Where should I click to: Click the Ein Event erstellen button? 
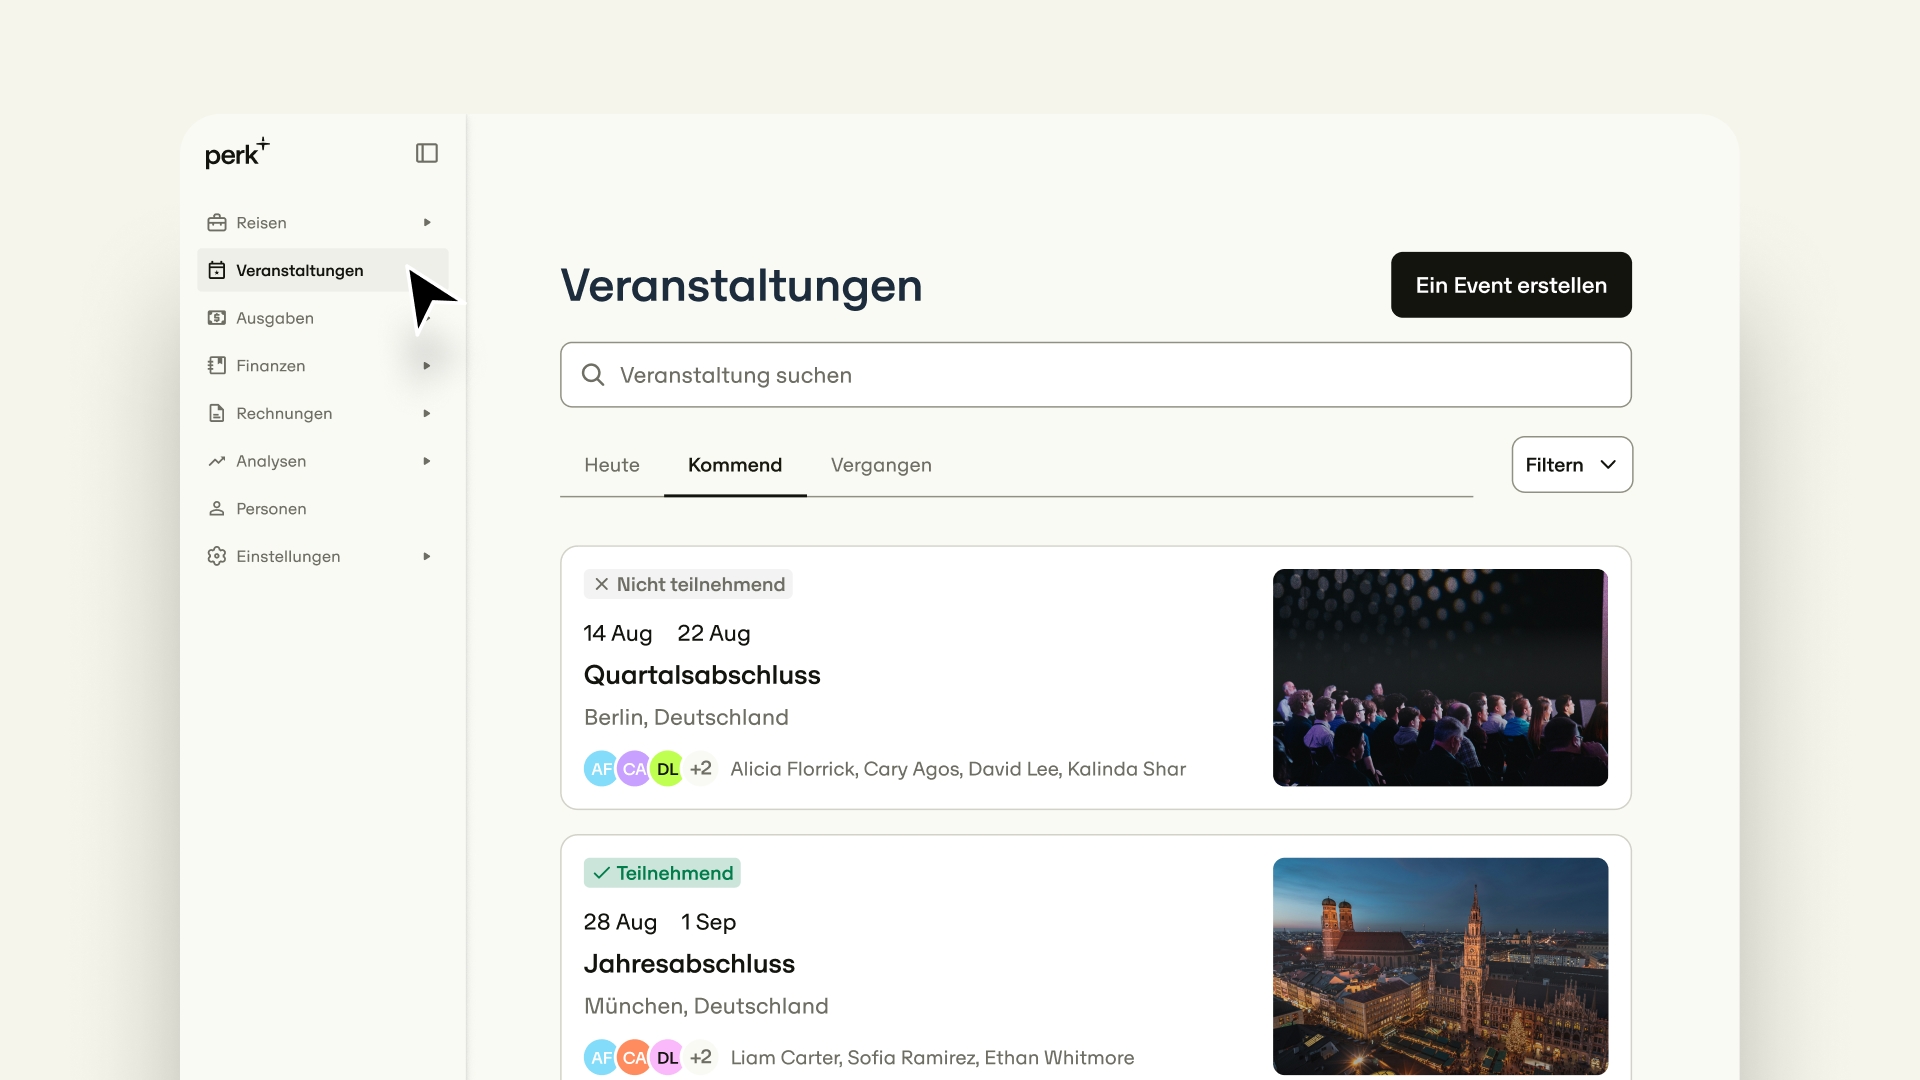[1510, 285]
